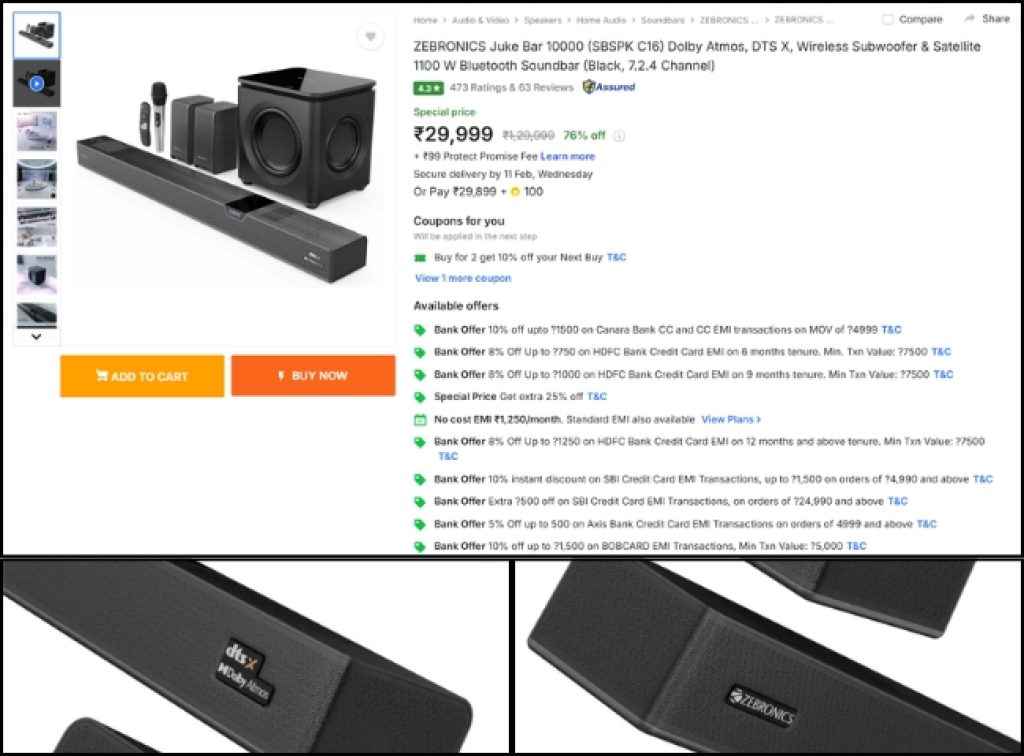Expand View 1 more coupon
The width and height of the screenshot is (1024, 756).
(466, 278)
